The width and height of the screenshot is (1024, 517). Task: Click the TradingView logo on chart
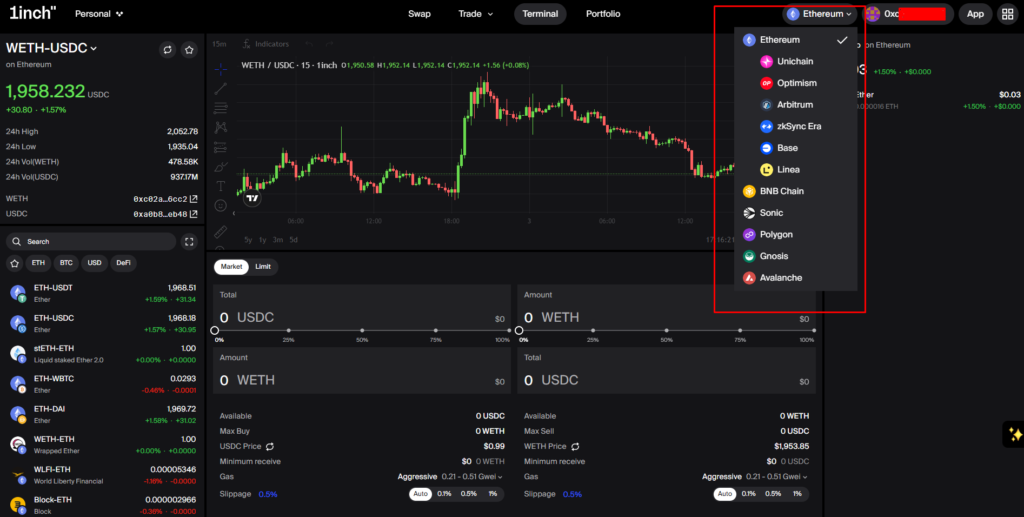point(253,198)
